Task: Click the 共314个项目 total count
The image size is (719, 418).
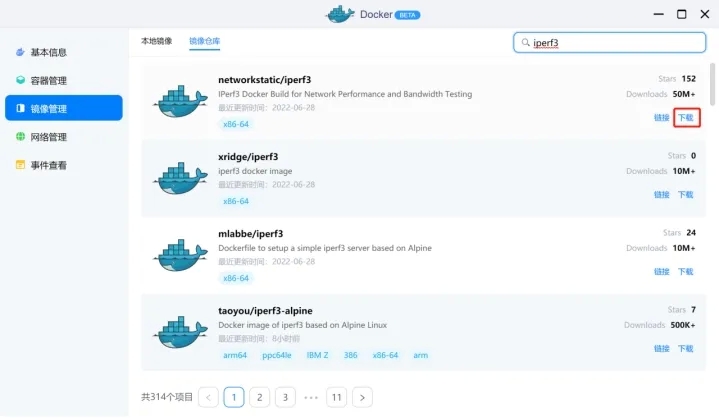Action: 167,397
